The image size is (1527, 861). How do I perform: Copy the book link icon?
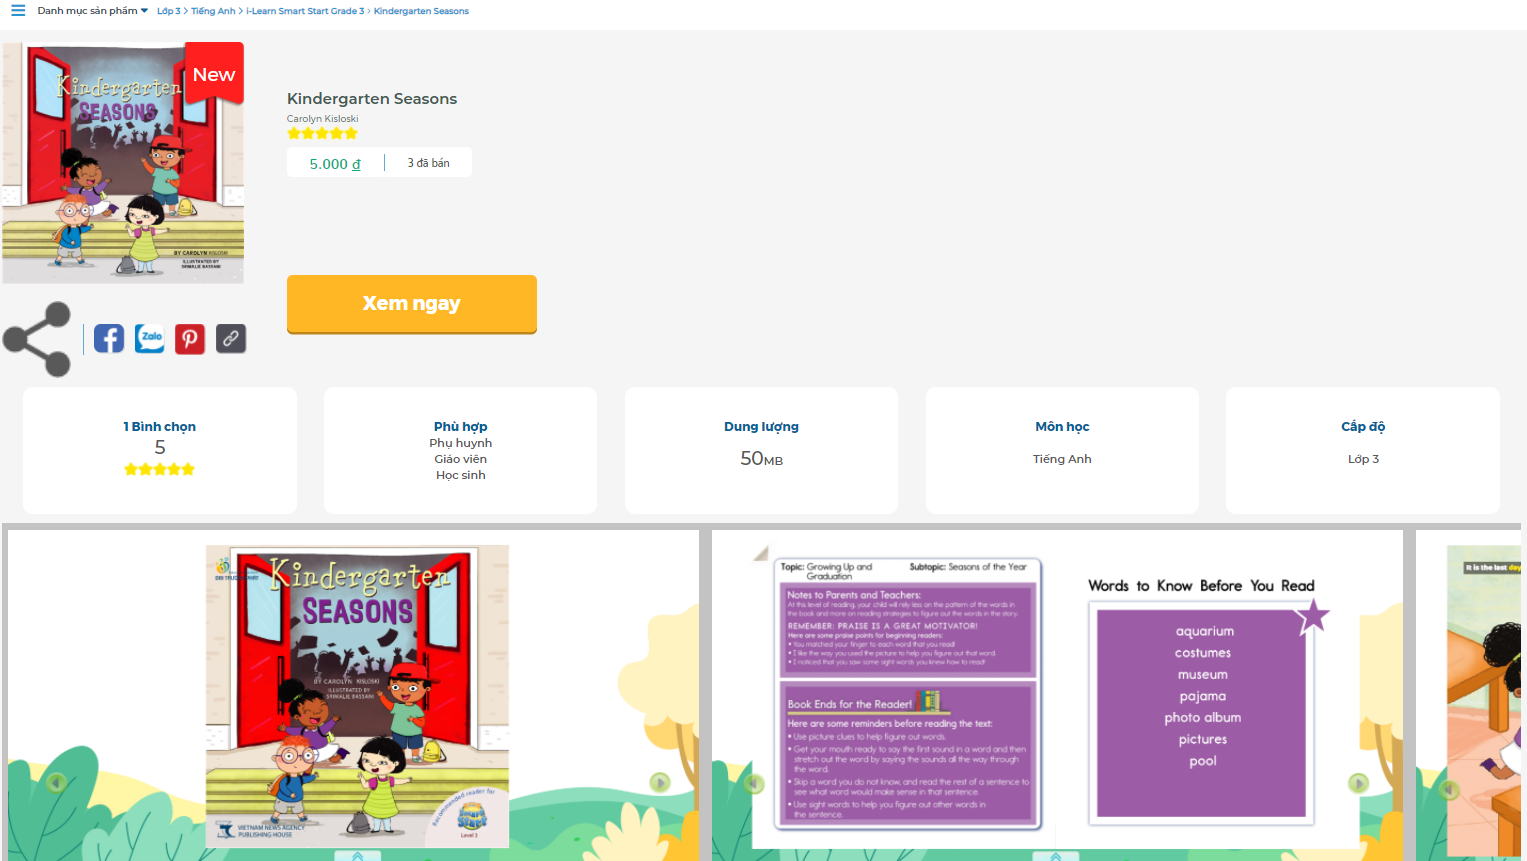point(231,339)
